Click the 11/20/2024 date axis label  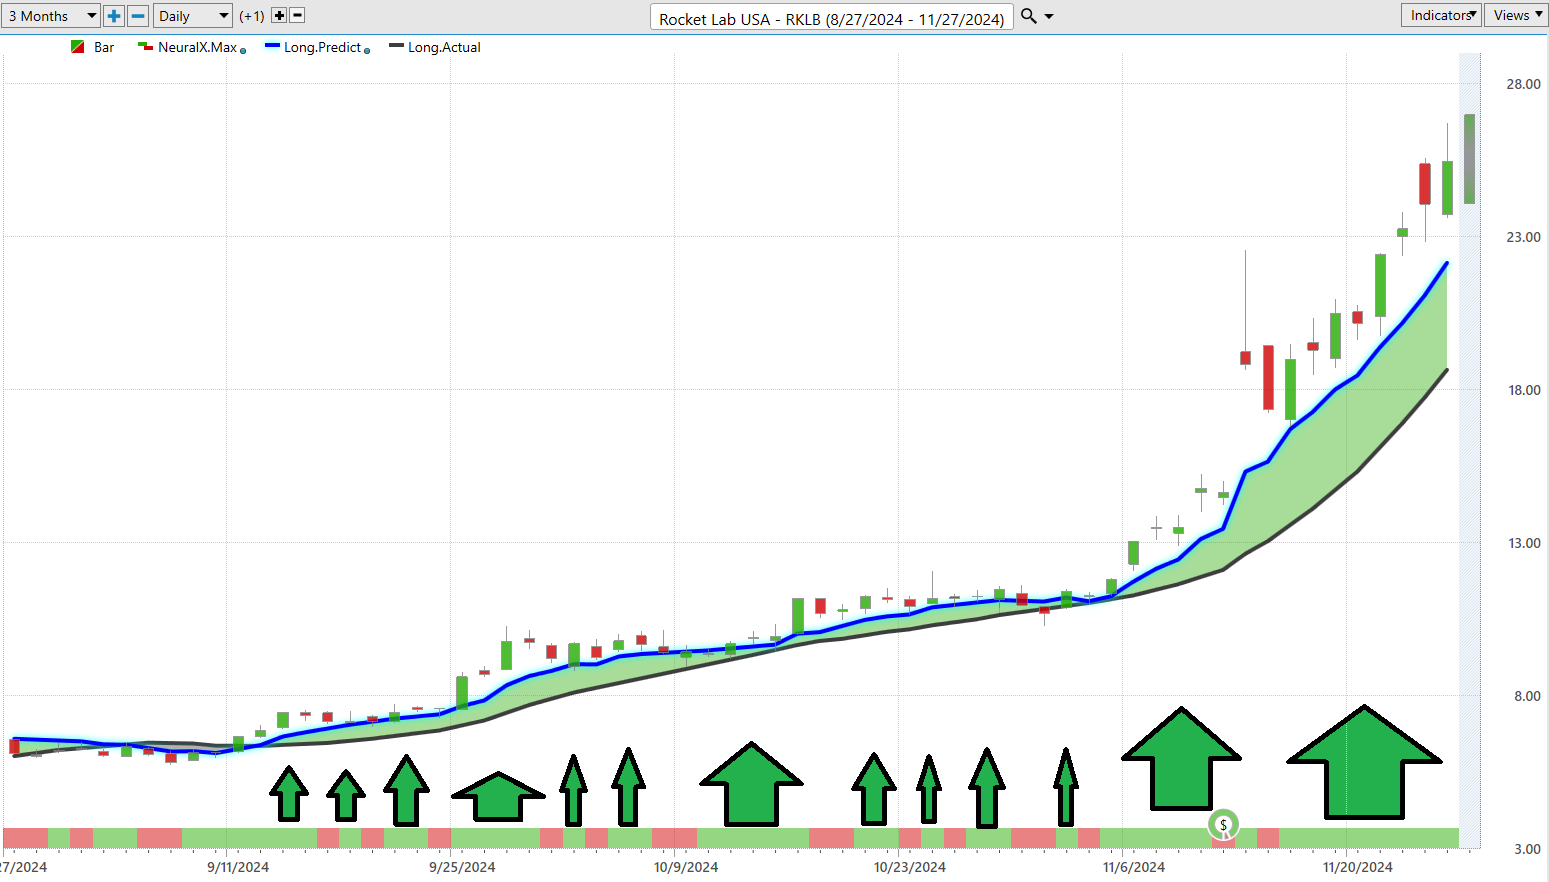point(1358,867)
